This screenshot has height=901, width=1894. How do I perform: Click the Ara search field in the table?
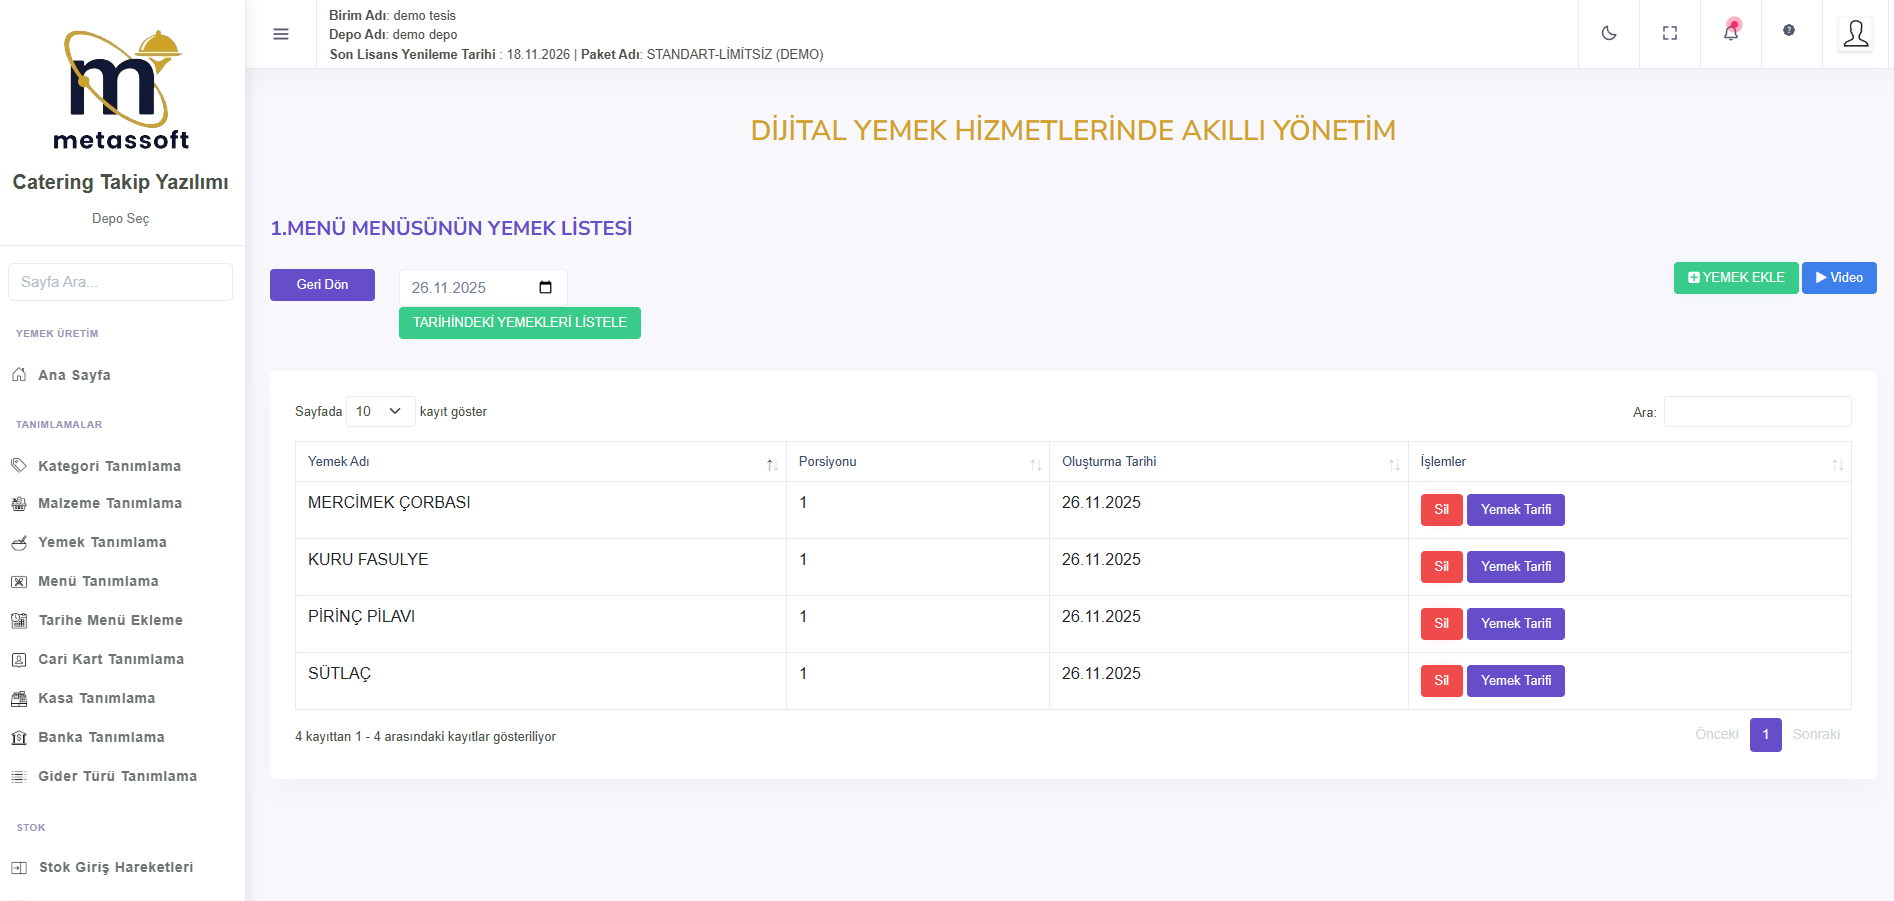tap(1756, 412)
